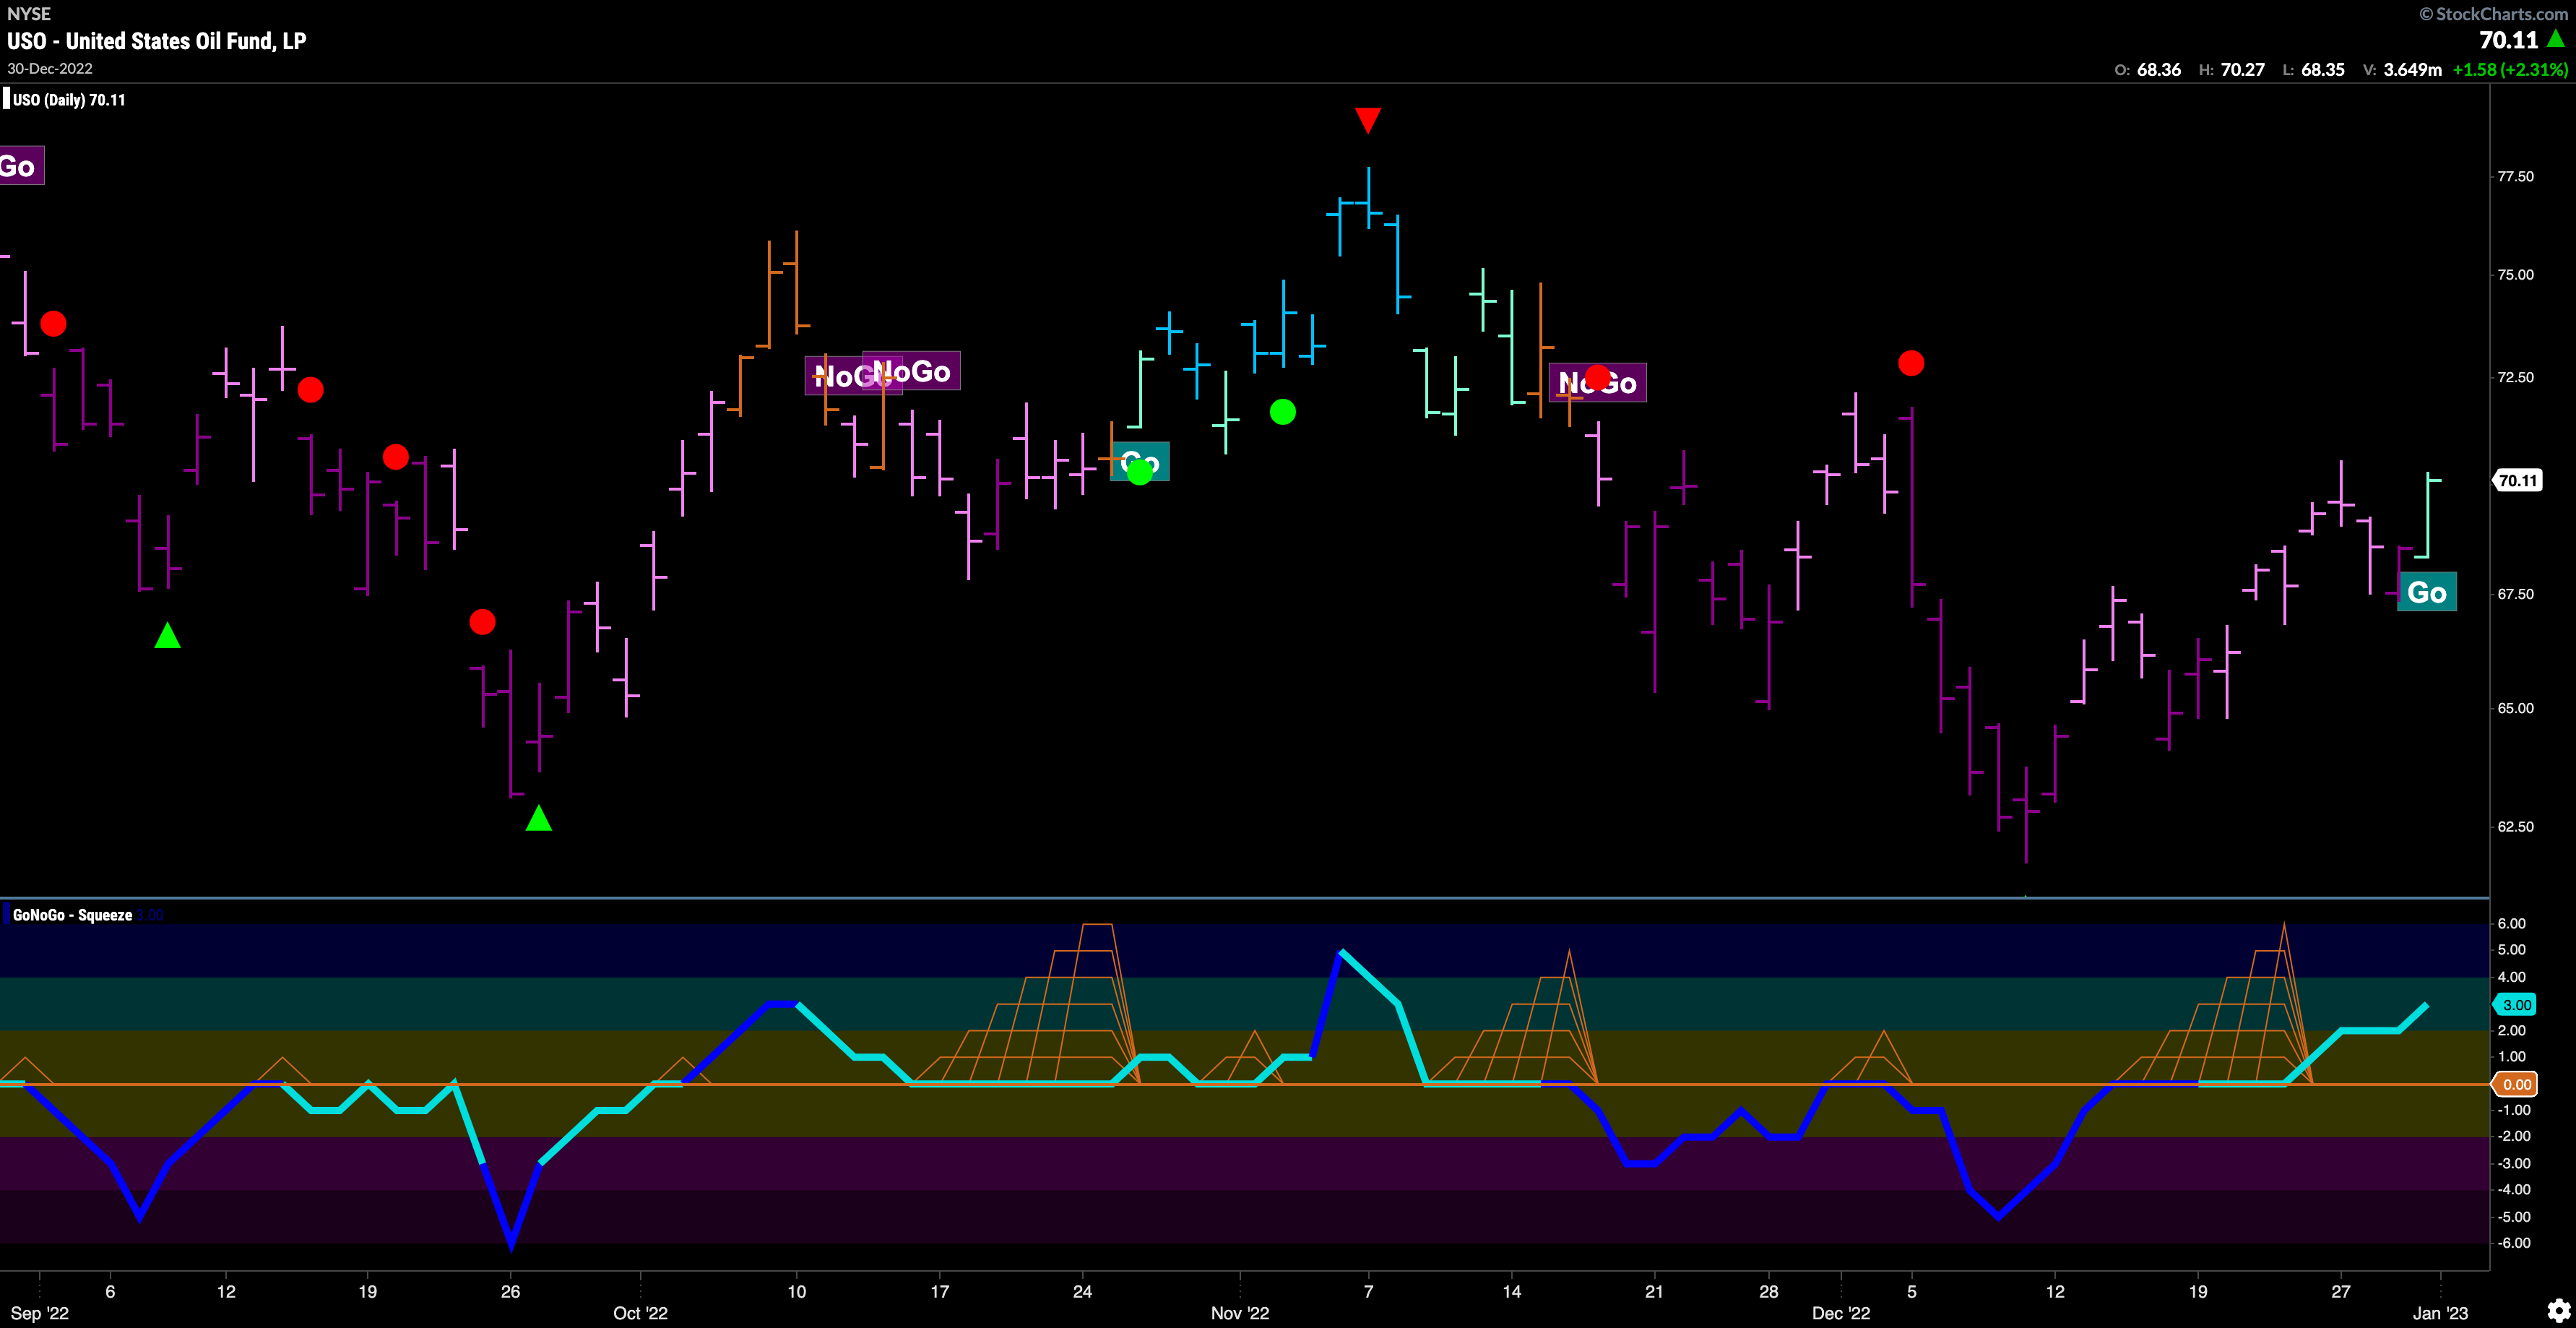Screen dimensions: 2576x1328
Task: Open the chart settings gear icon
Action: coord(2558,1310)
